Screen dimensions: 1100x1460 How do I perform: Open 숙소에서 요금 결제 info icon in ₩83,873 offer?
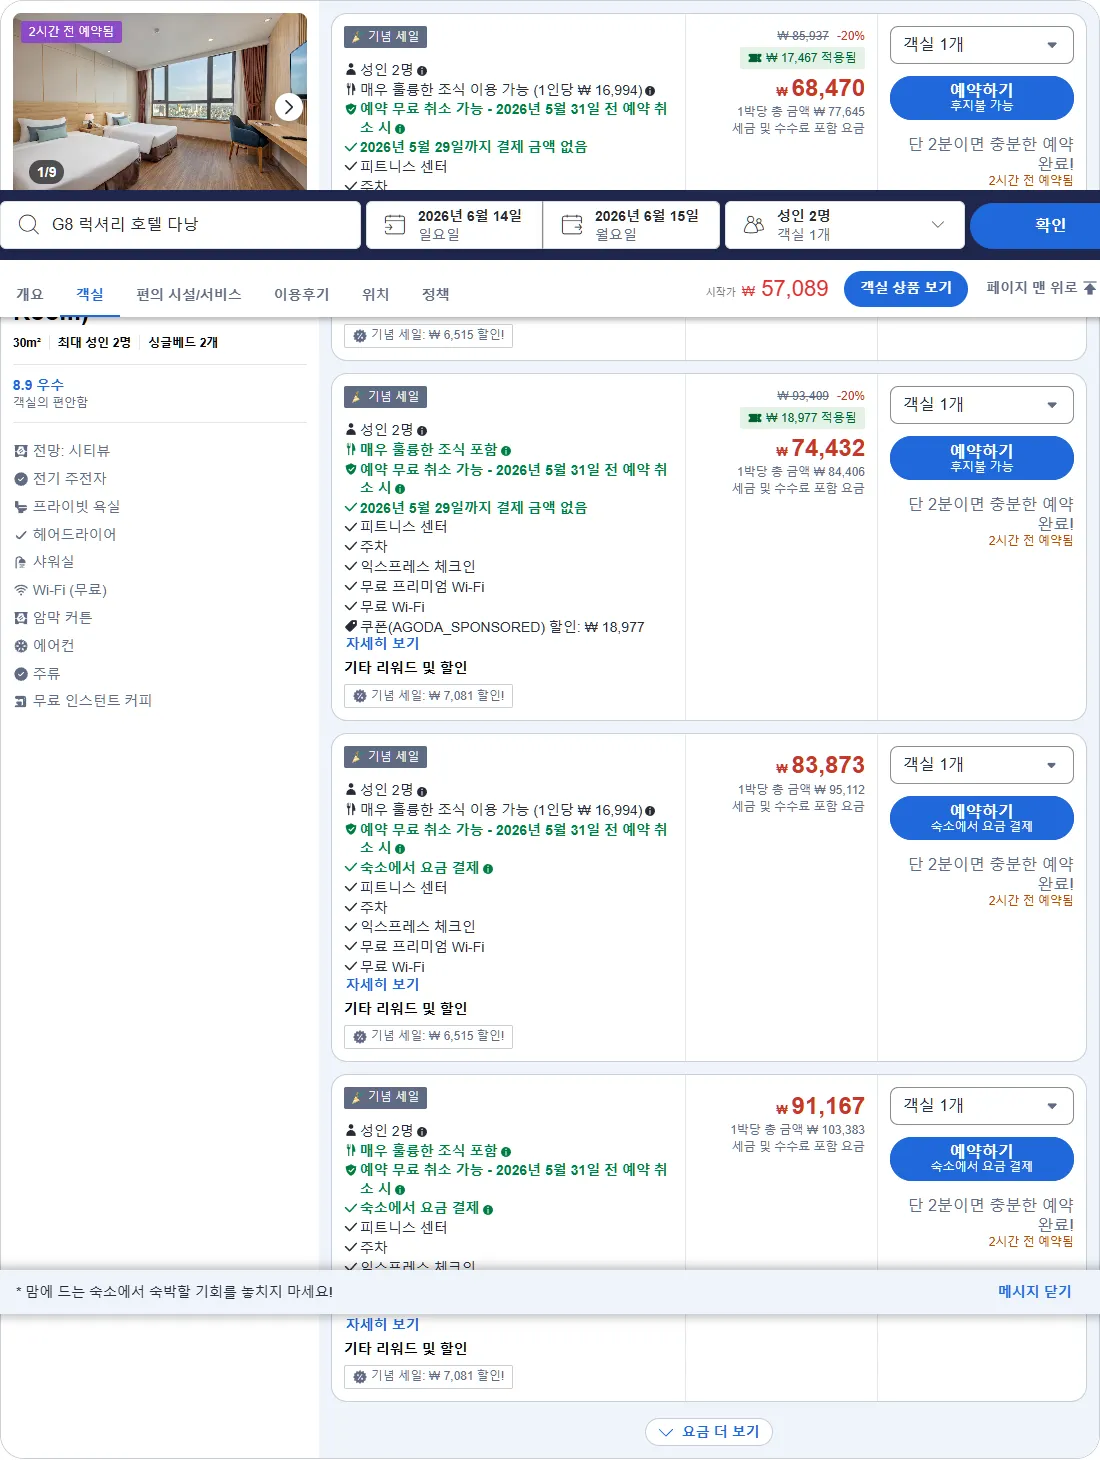488,868
